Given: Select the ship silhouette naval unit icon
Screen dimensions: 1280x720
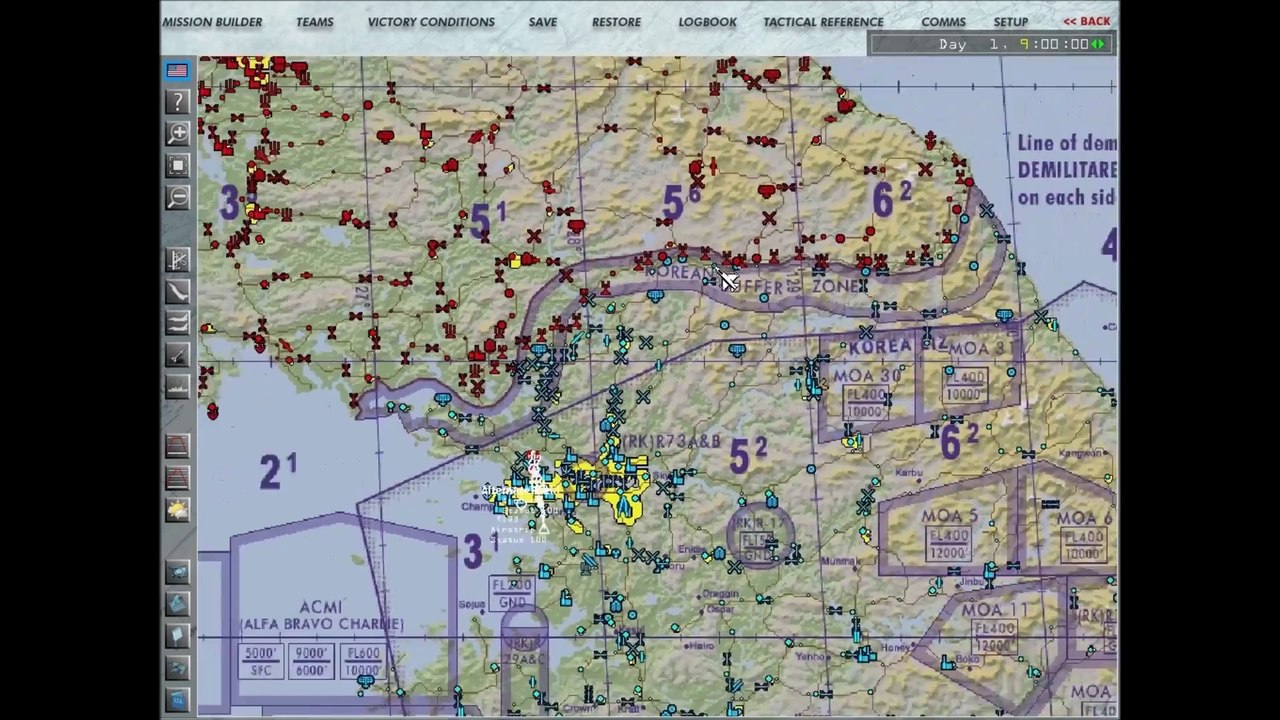Looking at the screenshot, I should tap(178, 386).
